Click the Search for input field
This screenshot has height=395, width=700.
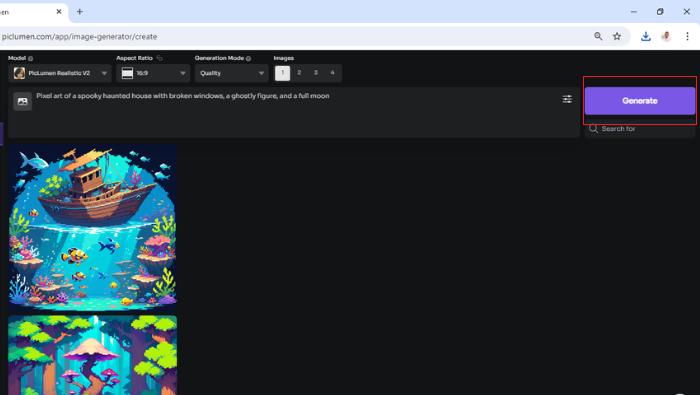click(640, 129)
